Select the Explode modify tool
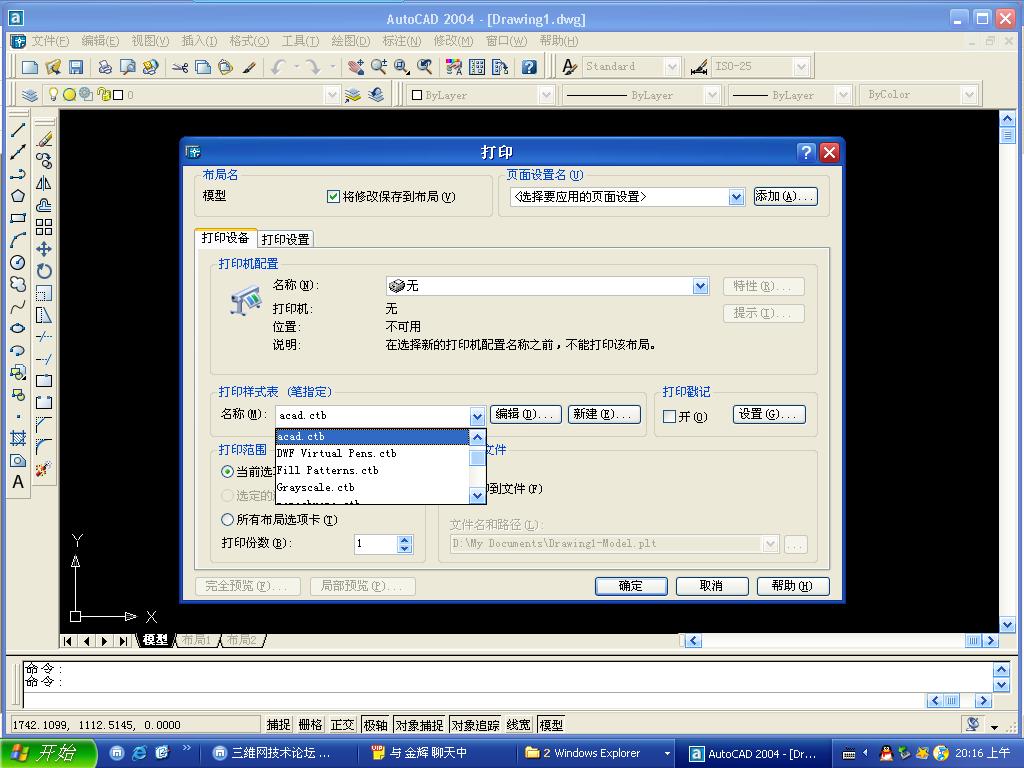 (x=44, y=469)
